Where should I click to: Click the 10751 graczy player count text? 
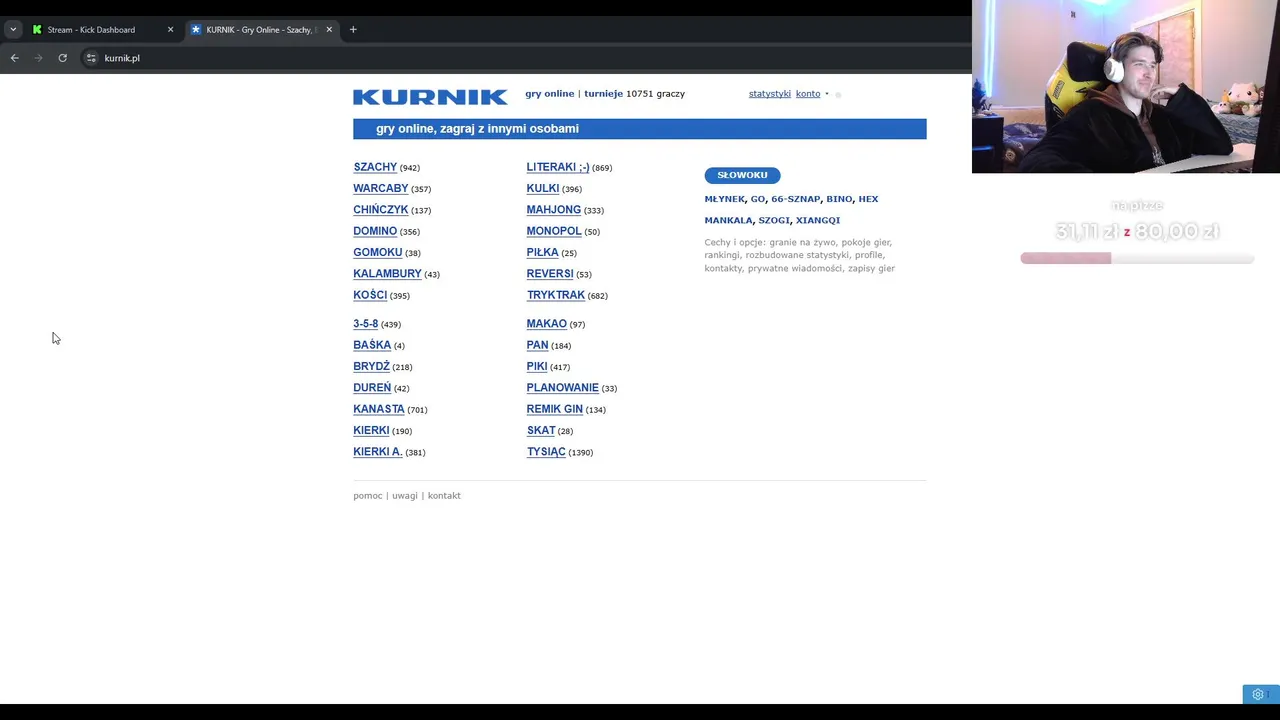pyautogui.click(x=655, y=94)
